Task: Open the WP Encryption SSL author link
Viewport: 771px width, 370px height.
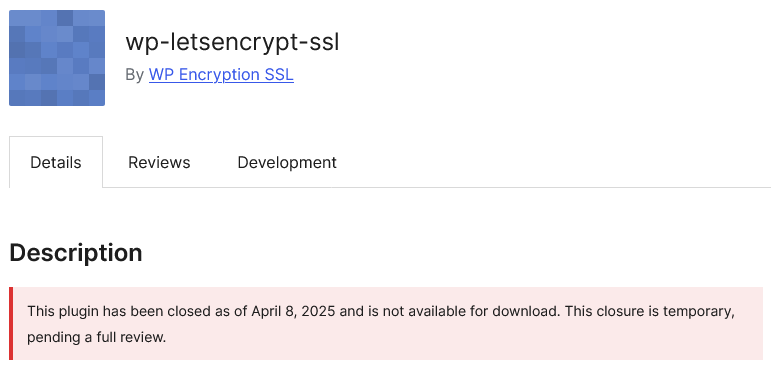Action: click(221, 75)
